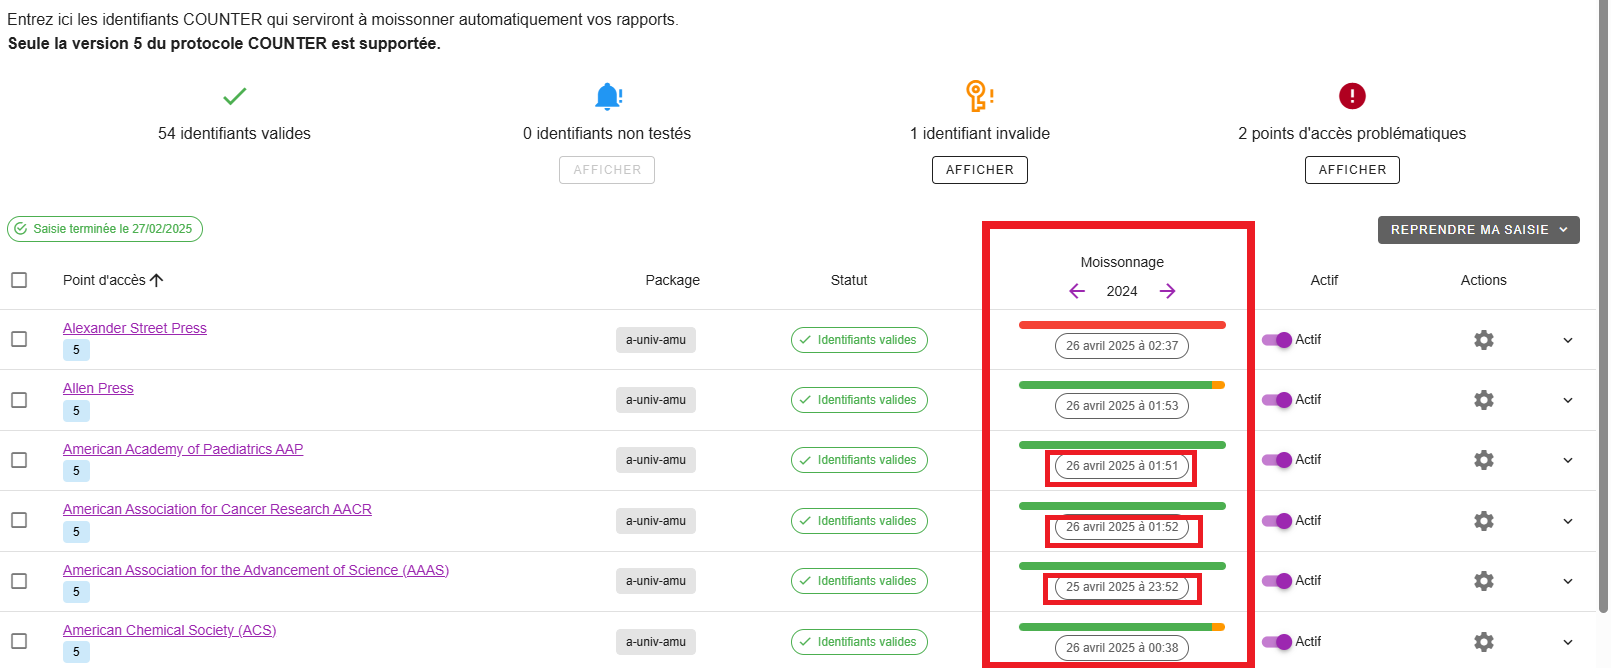Screen dimensions: 1611x668
Task: Click the red harvest bar for Alexander Street Press
Action: pyautogui.click(x=1122, y=325)
